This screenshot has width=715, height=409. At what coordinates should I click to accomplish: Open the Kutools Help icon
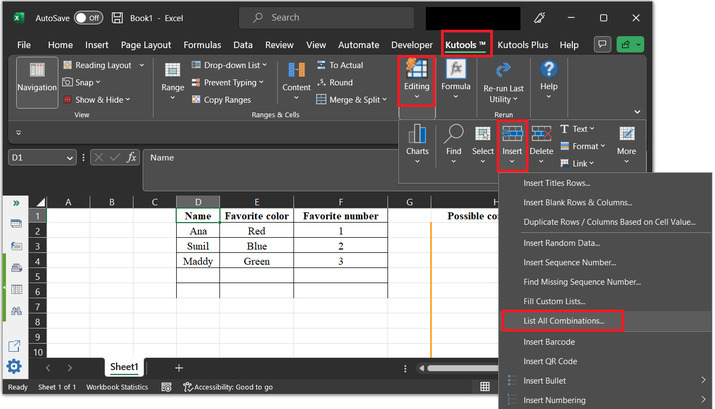tap(548, 70)
